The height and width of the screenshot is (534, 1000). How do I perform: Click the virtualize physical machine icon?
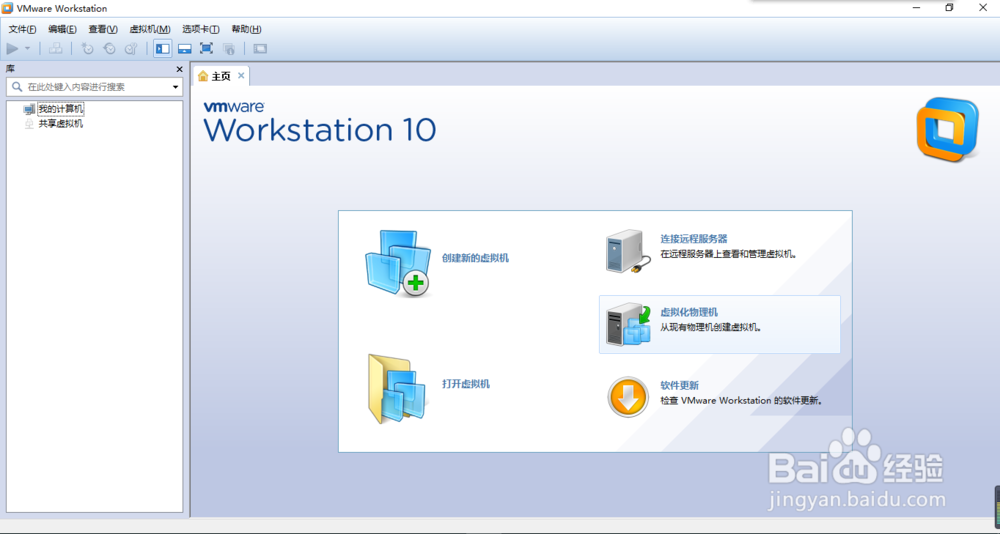pos(628,325)
